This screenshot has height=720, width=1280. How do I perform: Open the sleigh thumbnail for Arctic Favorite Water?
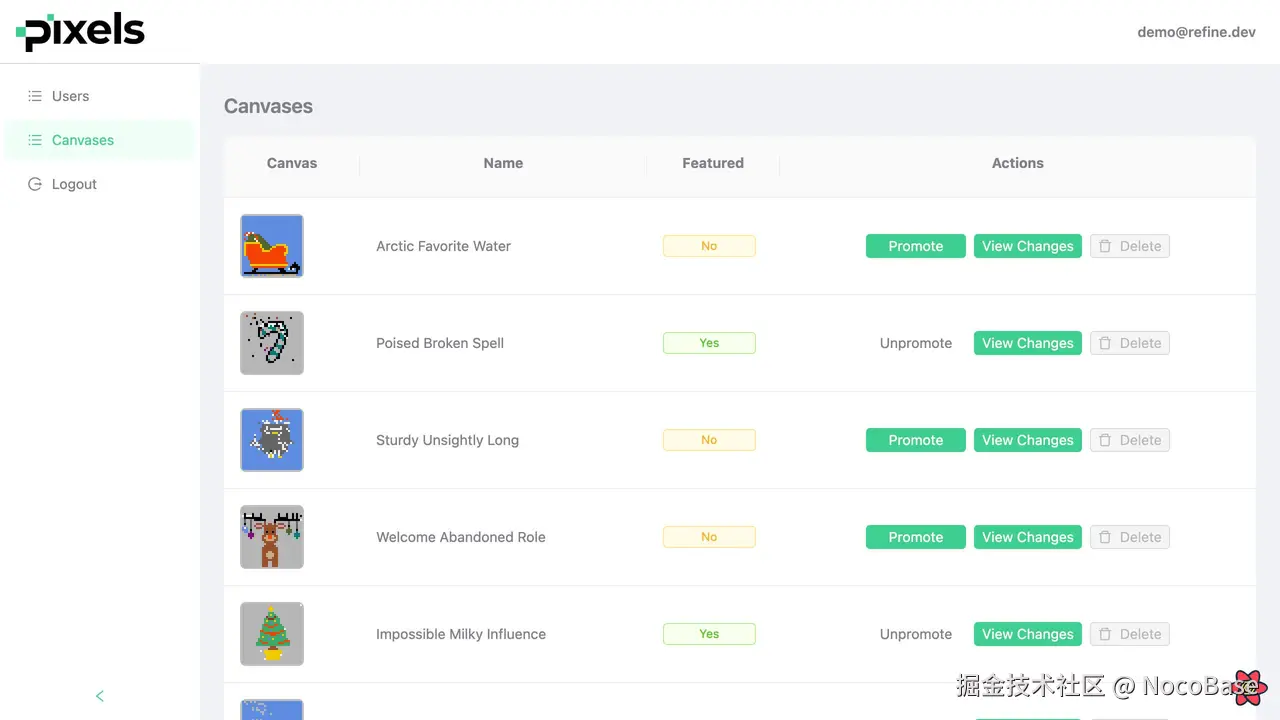(272, 246)
